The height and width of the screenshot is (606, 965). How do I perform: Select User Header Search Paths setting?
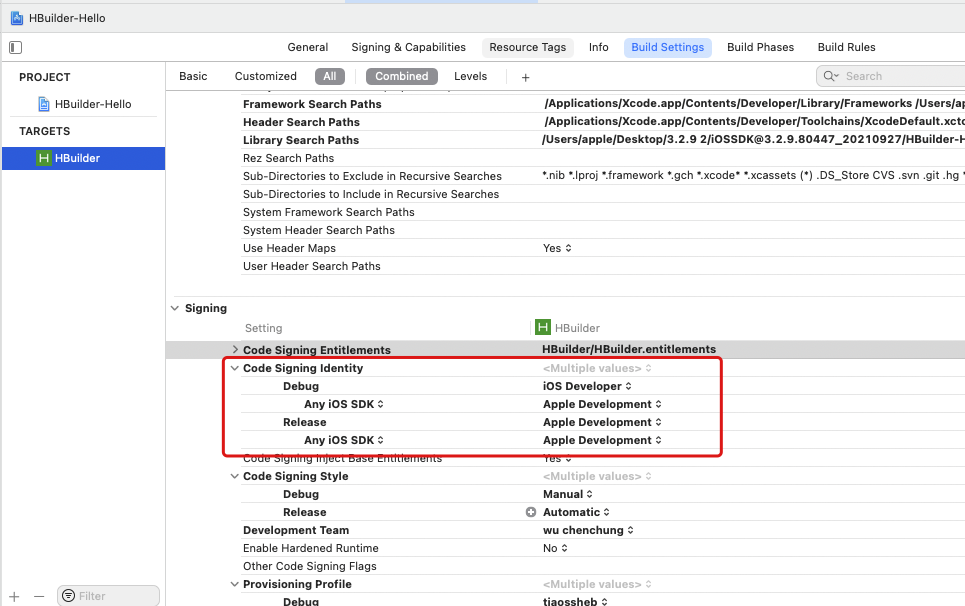(x=311, y=266)
